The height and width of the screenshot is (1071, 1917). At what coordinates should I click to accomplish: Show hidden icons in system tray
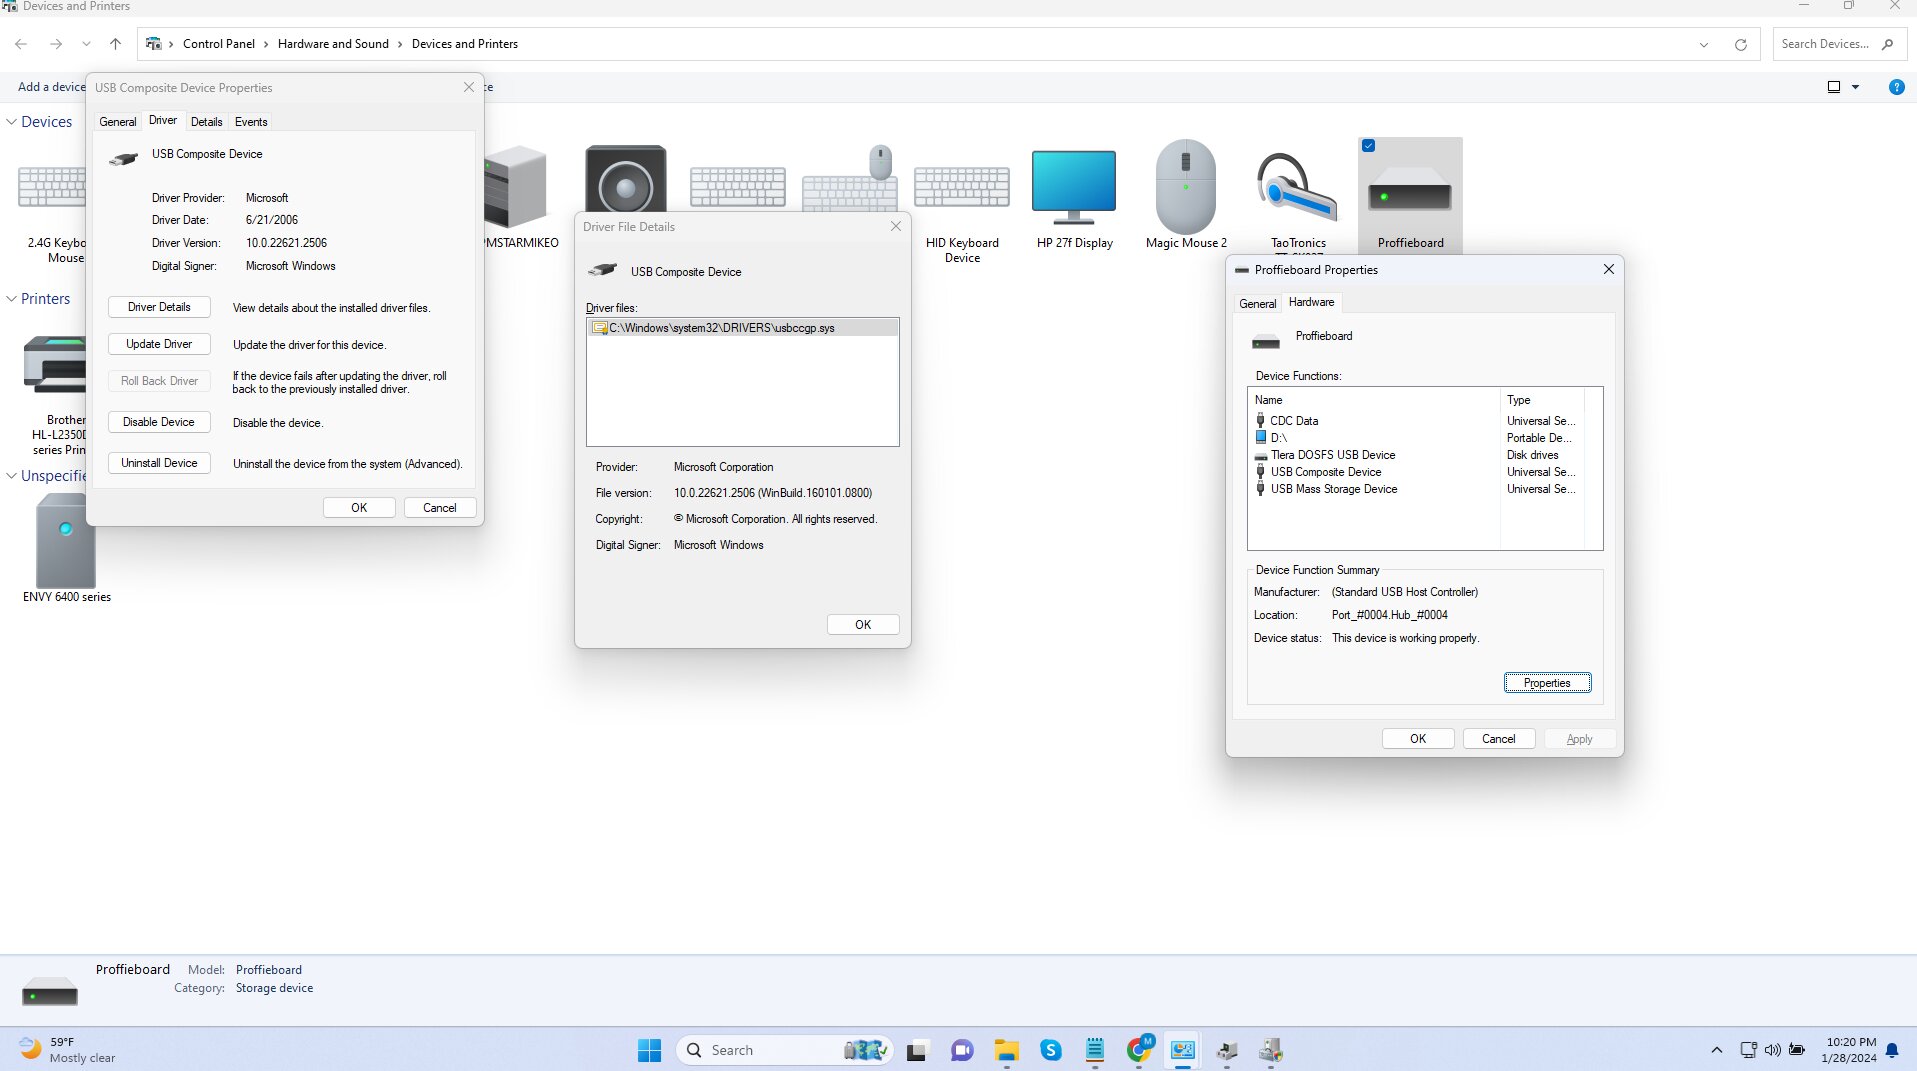click(1717, 1050)
